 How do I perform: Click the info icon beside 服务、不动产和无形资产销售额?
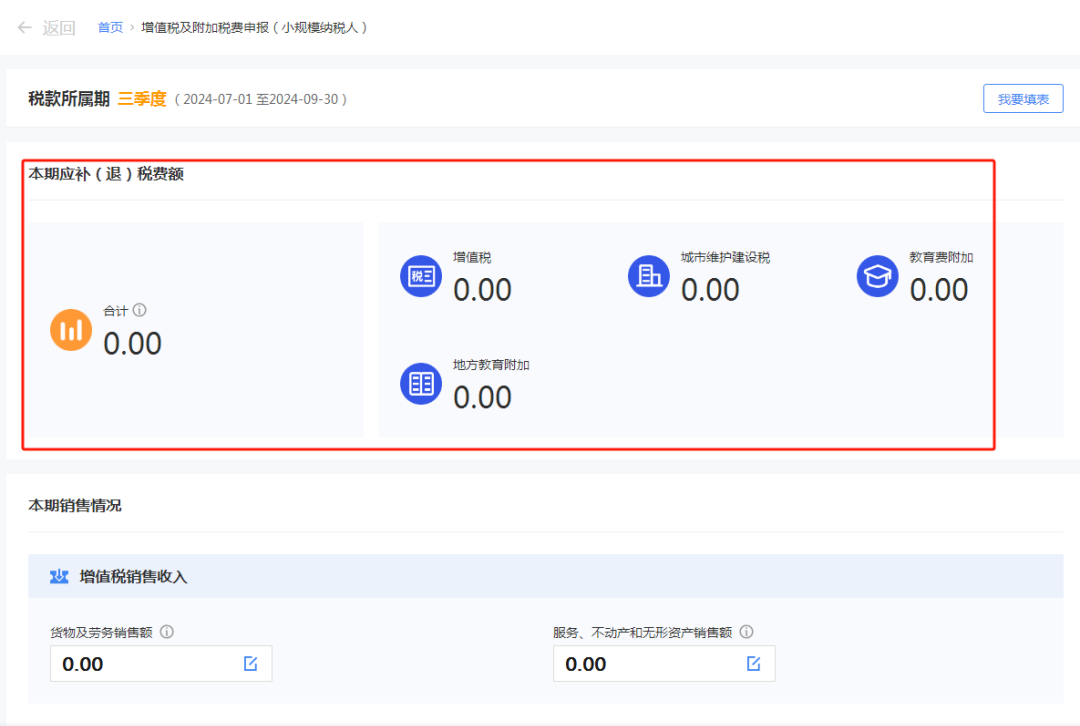coord(746,632)
